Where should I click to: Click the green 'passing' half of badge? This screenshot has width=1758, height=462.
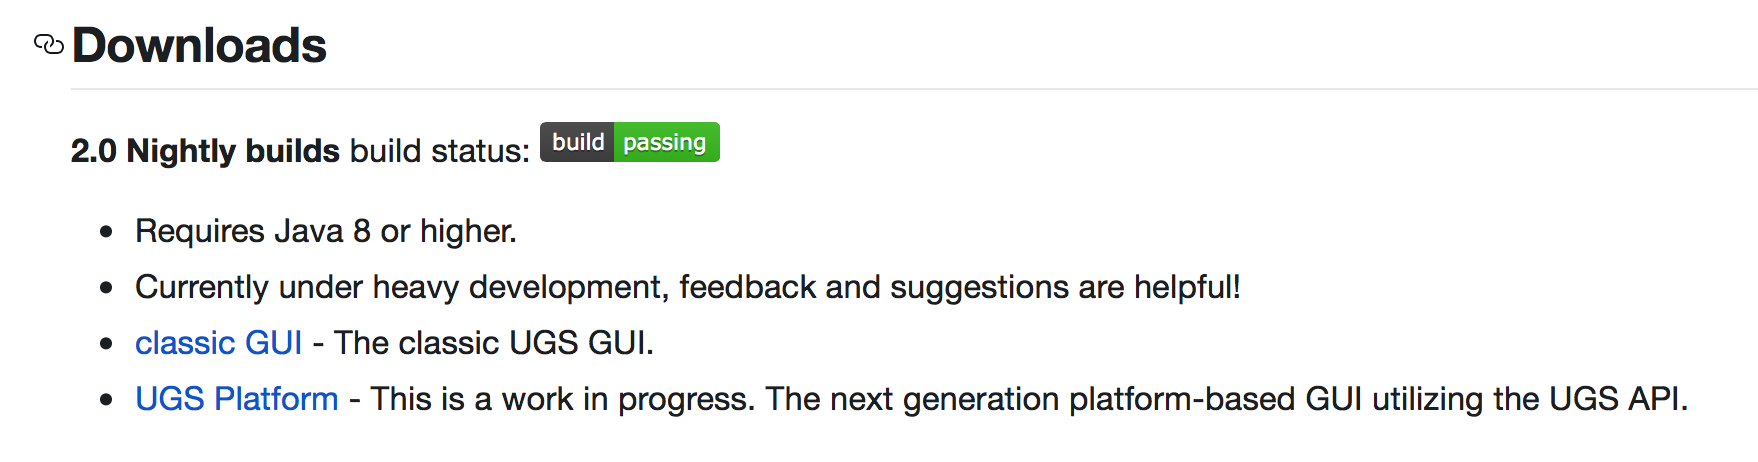click(667, 142)
